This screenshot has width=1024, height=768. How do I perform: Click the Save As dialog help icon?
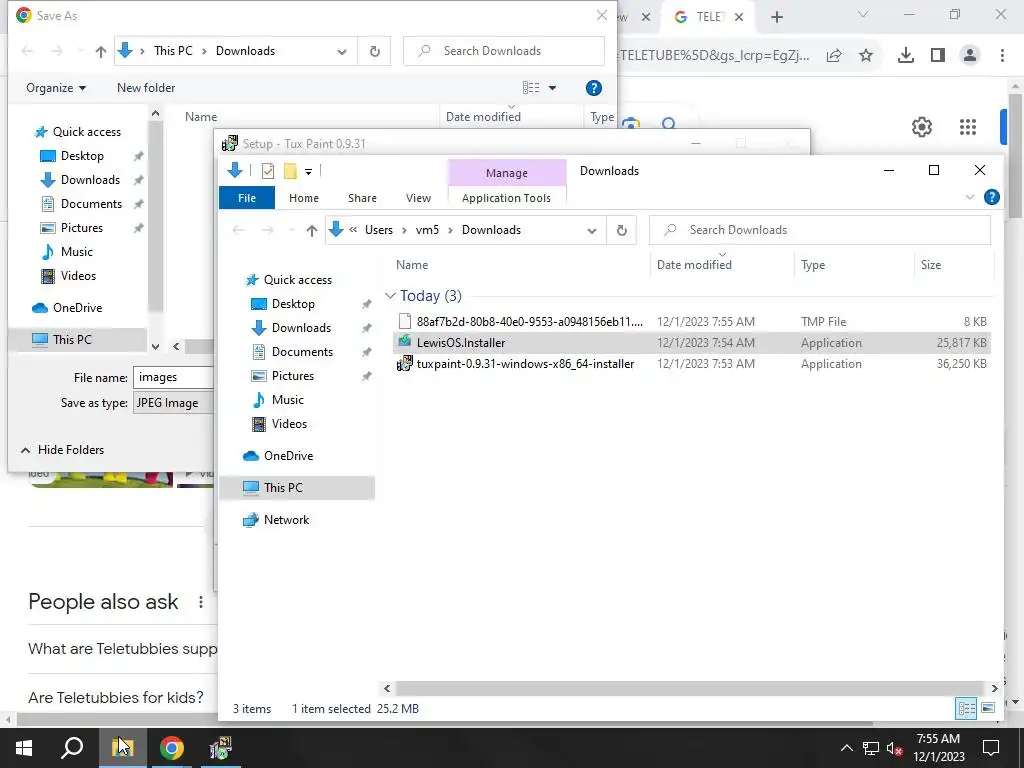pyautogui.click(x=593, y=88)
